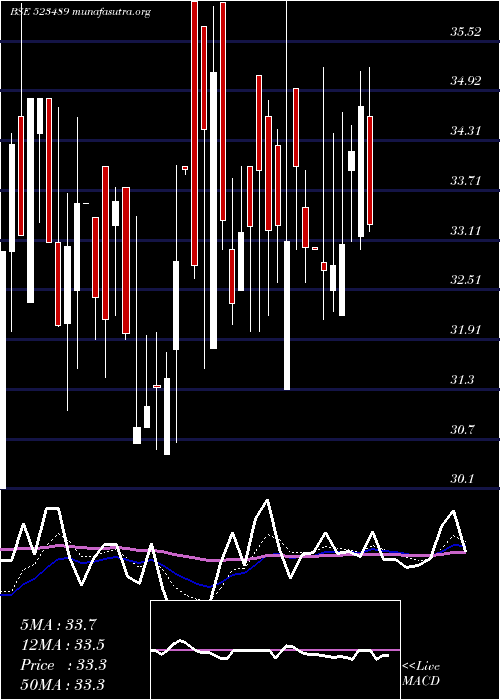The width and height of the screenshot is (500, 700).
Task: Click the 34.31 price axis label
Action: [466, 131]
